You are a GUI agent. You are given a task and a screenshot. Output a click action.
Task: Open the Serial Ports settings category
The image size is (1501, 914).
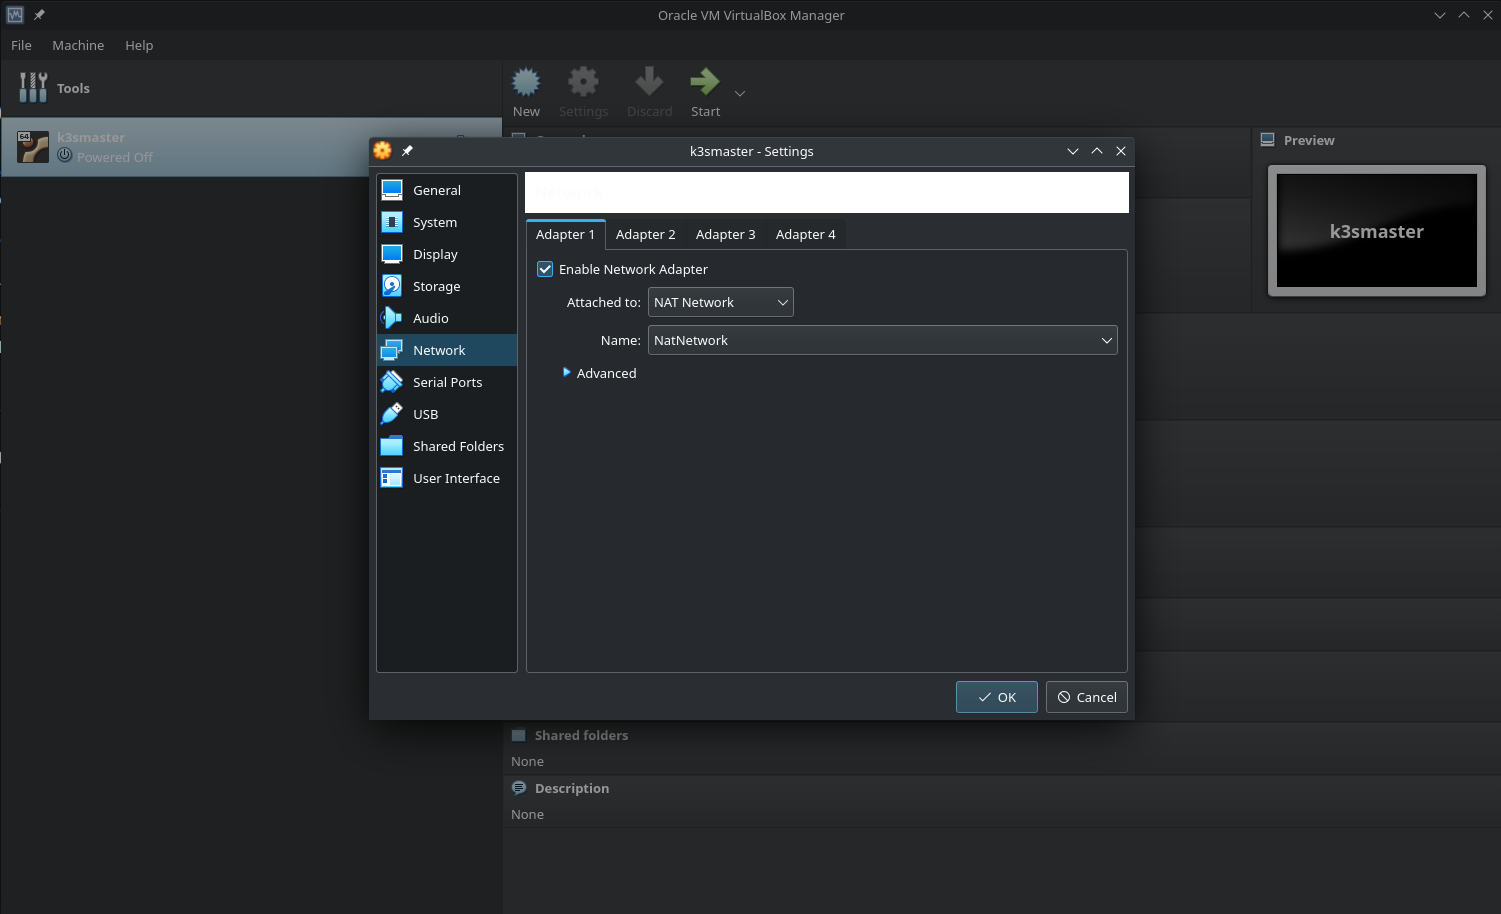[447, 382]
